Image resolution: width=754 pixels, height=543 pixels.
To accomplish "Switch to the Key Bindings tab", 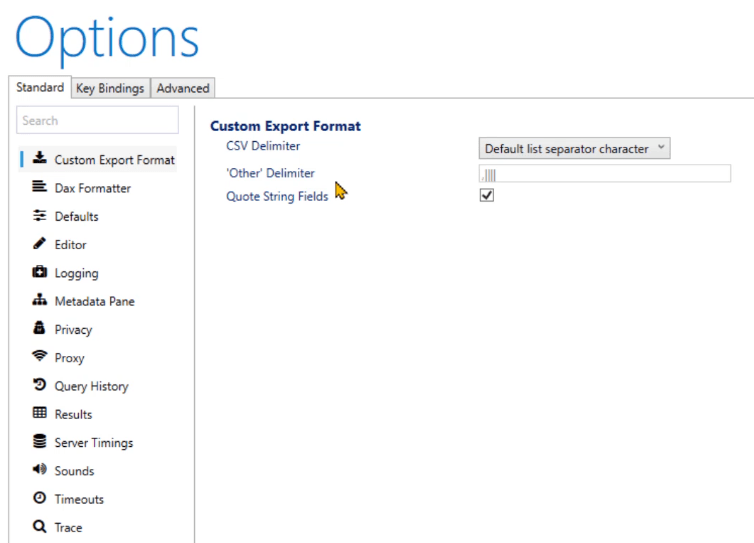I will pos(111,88).
